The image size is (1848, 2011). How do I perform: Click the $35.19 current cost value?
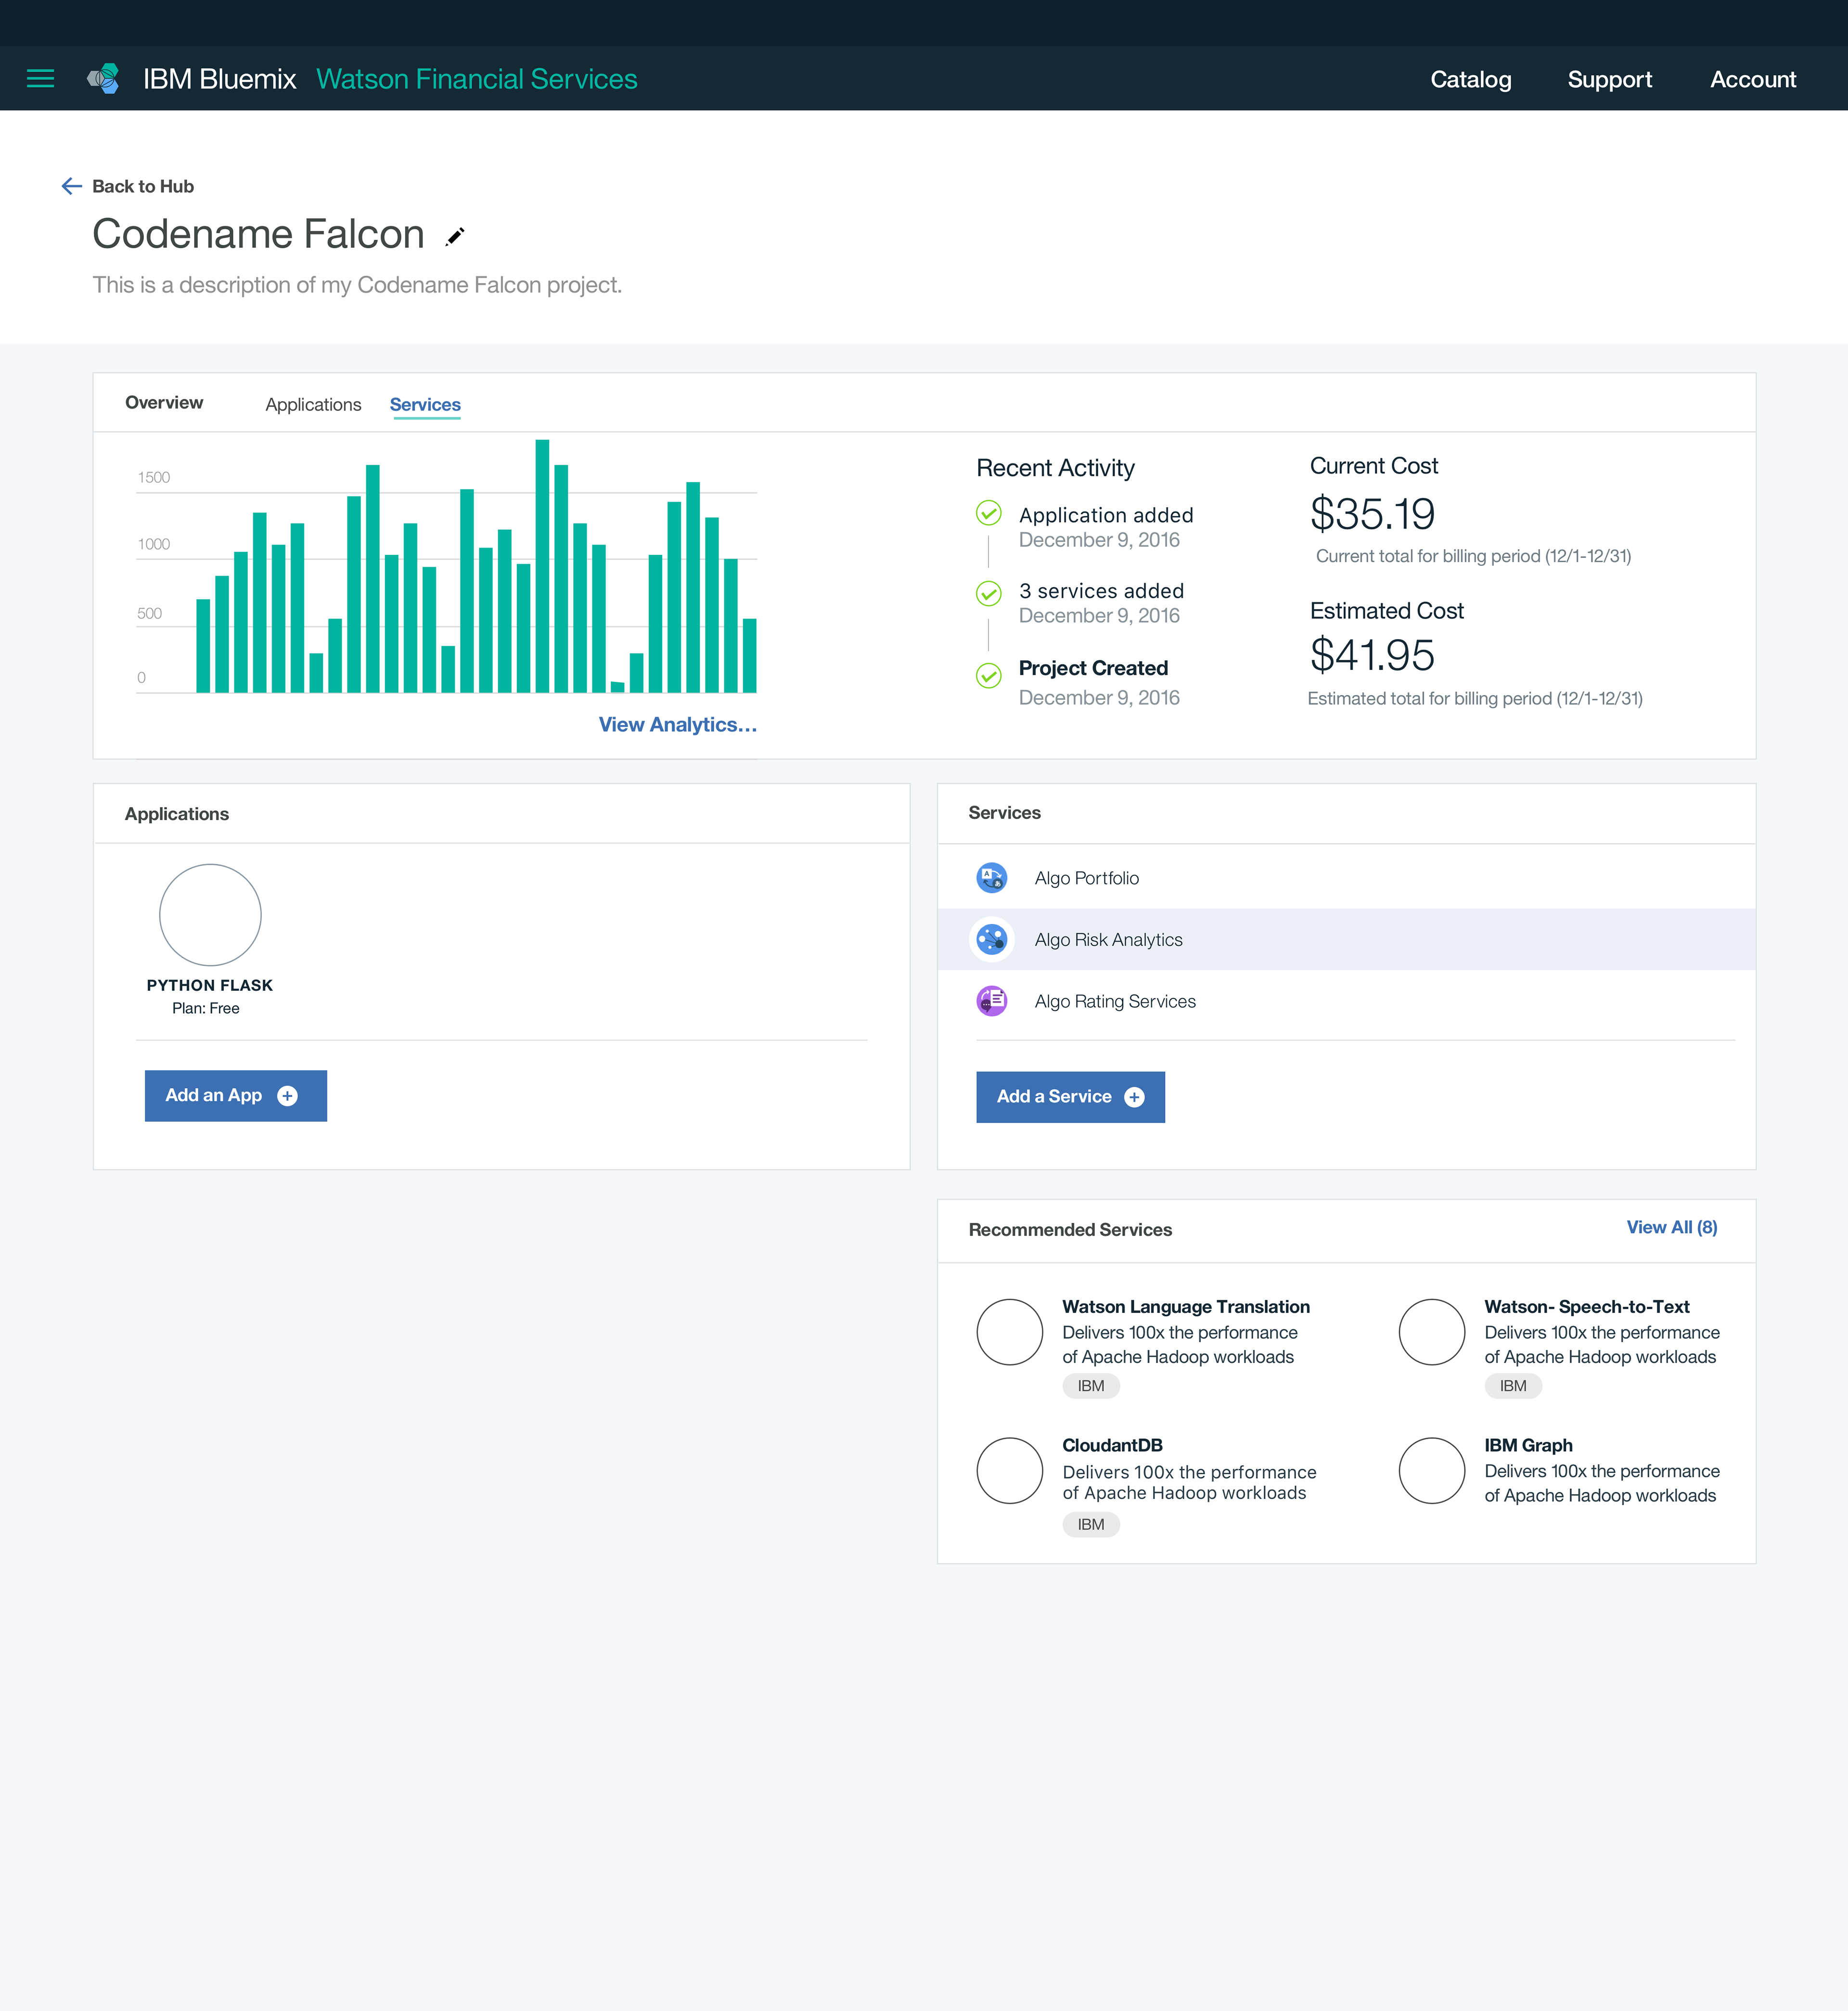pos(1372,514)
